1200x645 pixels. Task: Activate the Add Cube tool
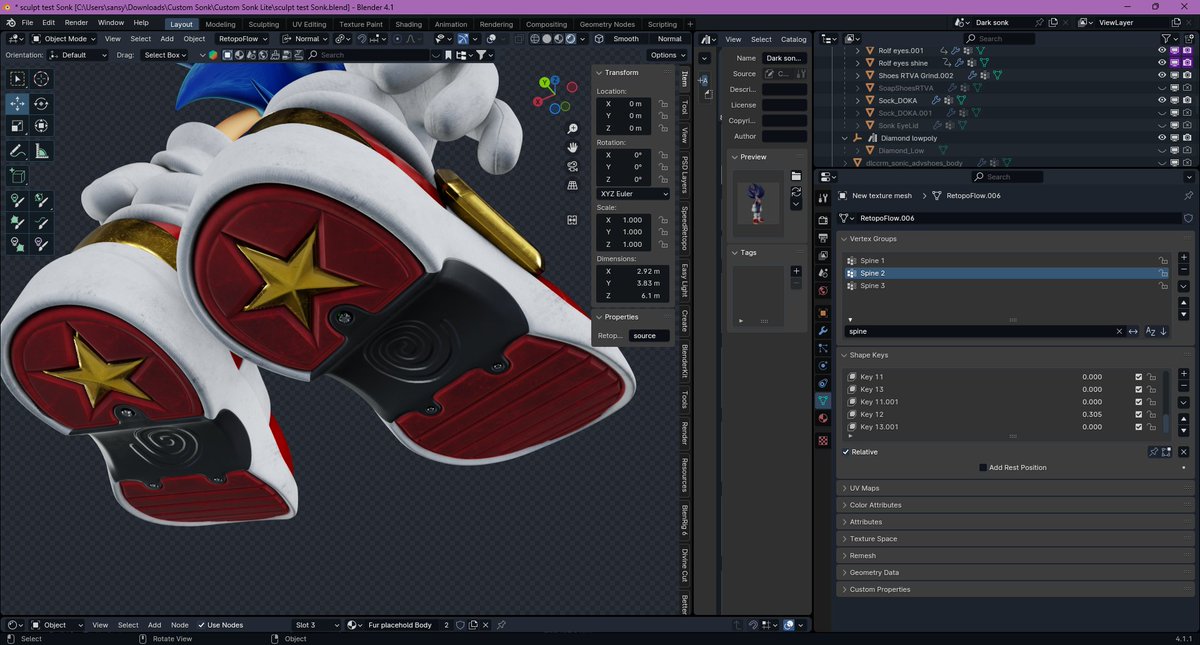coord(18,176)
